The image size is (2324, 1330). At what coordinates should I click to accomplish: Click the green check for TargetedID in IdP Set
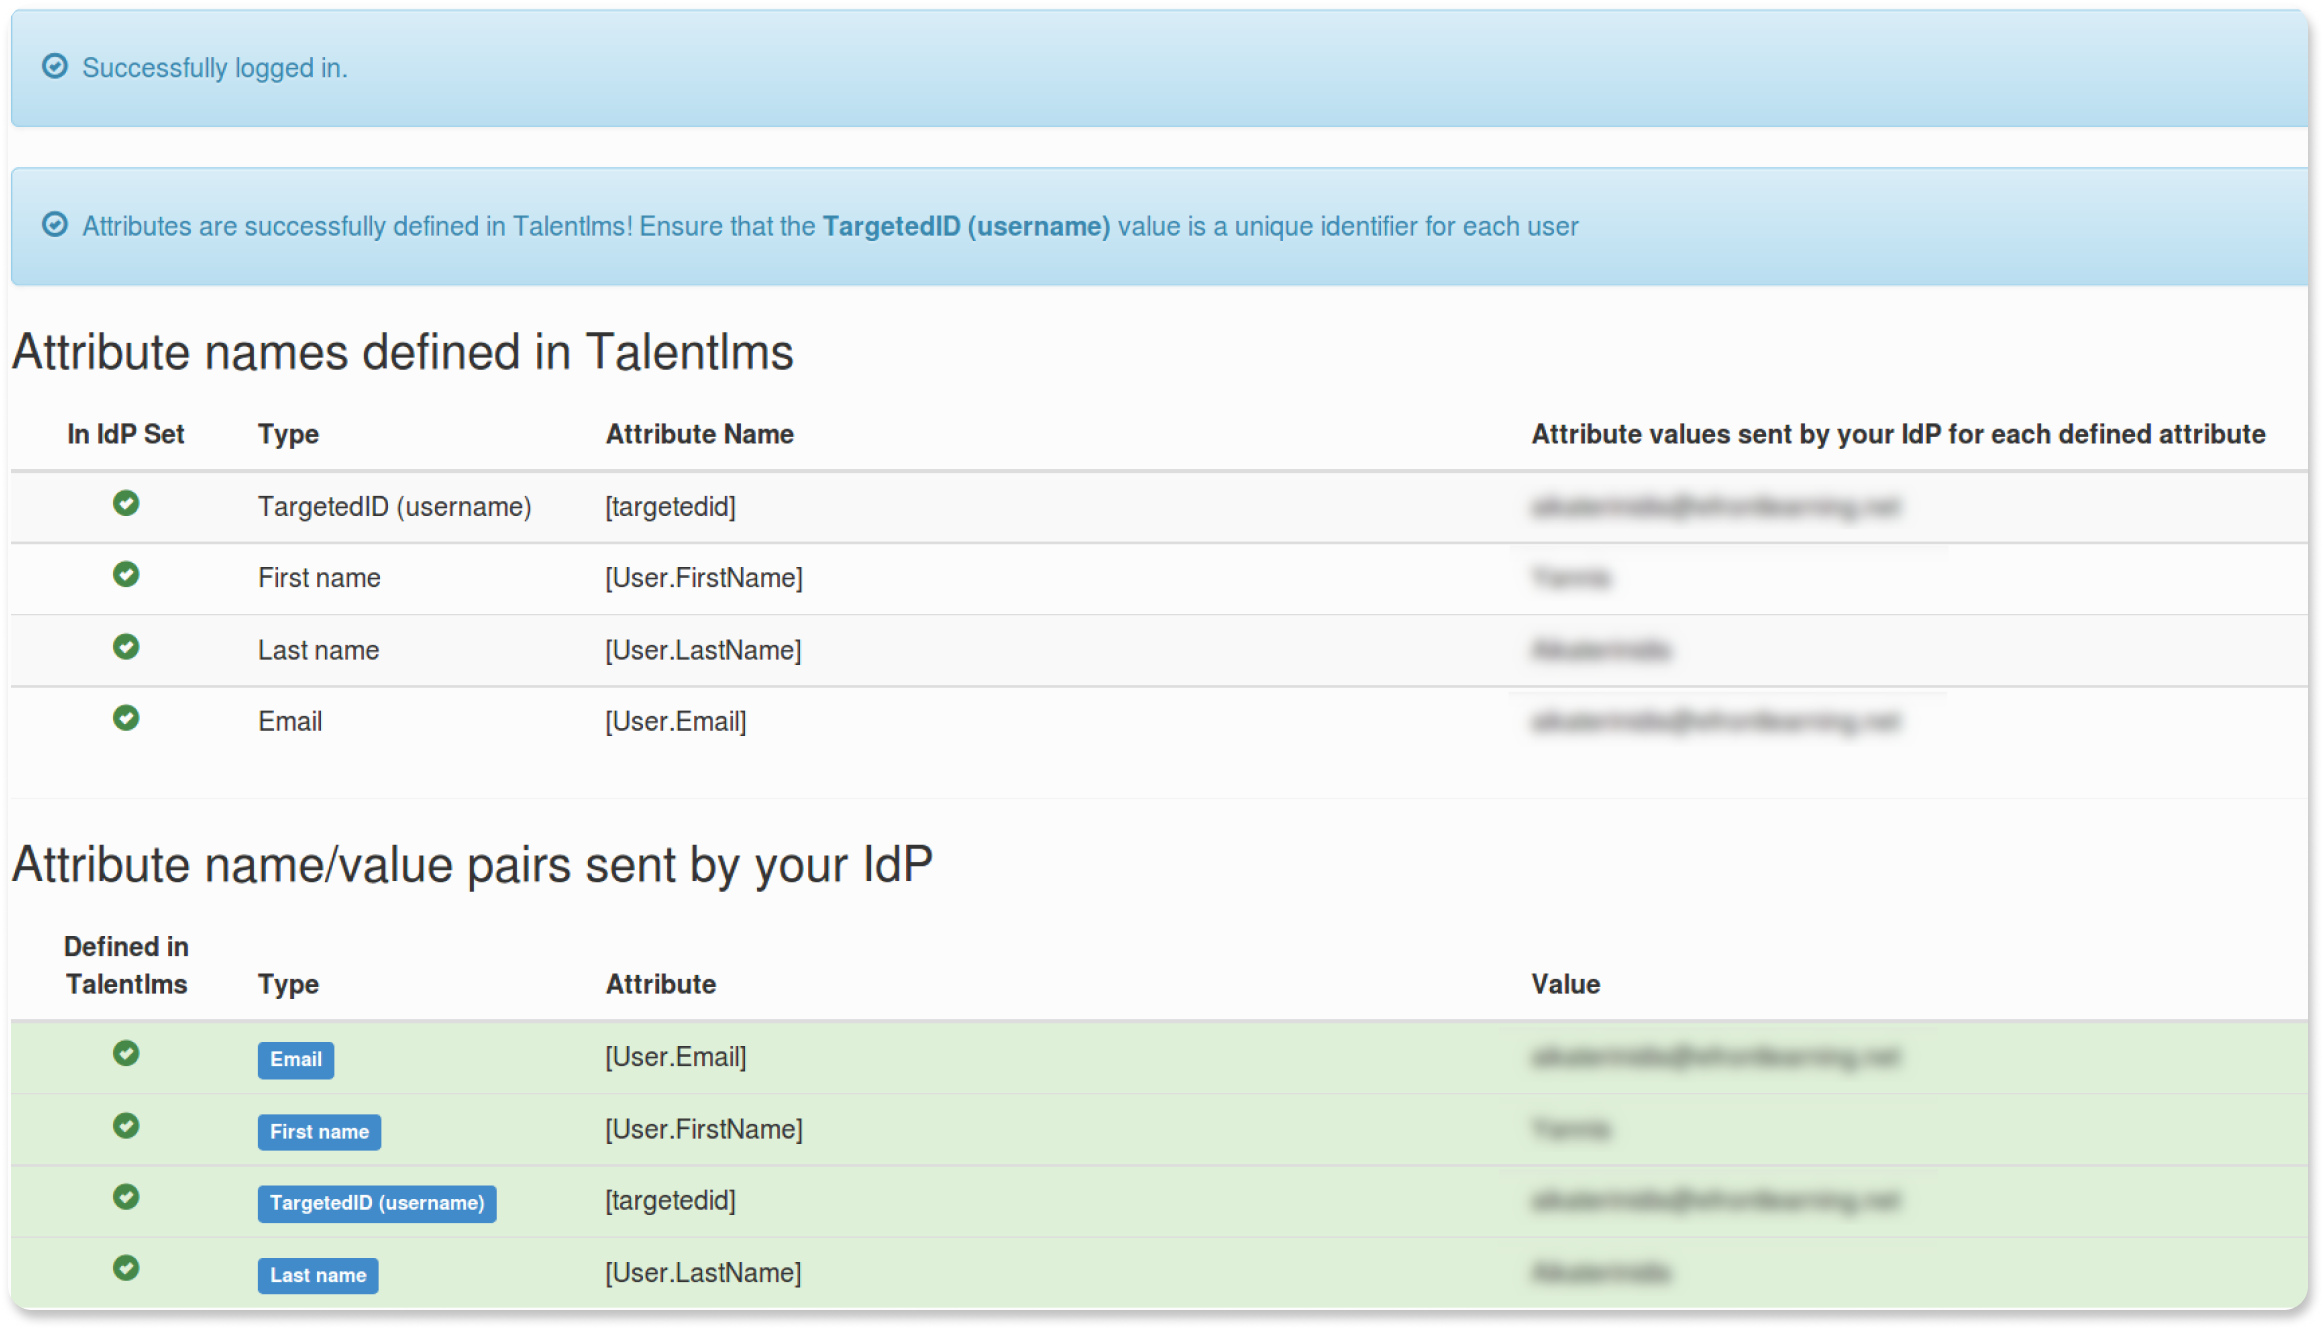click(x=126, y=505)
